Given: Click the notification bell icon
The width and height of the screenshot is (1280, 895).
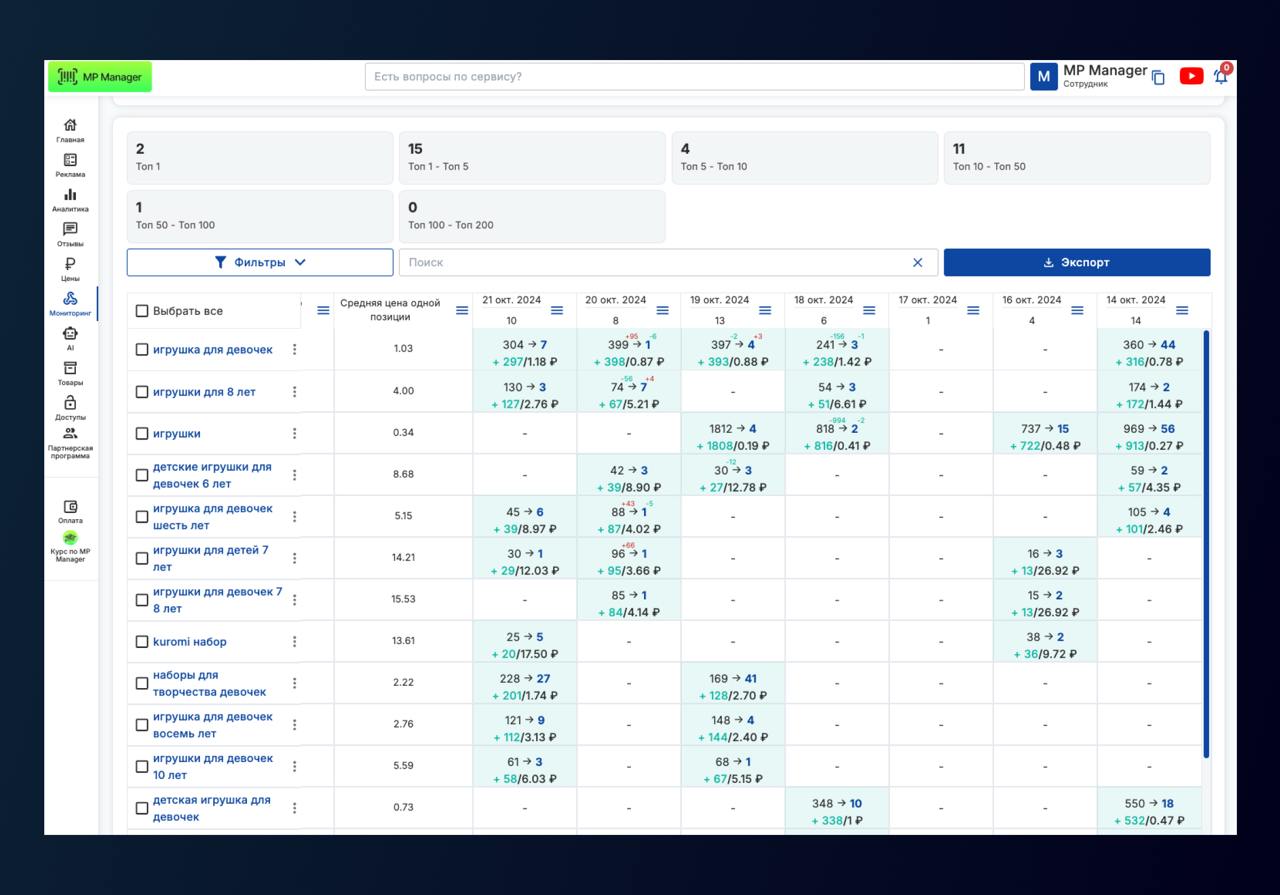Looking at the screenshot, I should pyautogui.click(x=1220, y=76).
